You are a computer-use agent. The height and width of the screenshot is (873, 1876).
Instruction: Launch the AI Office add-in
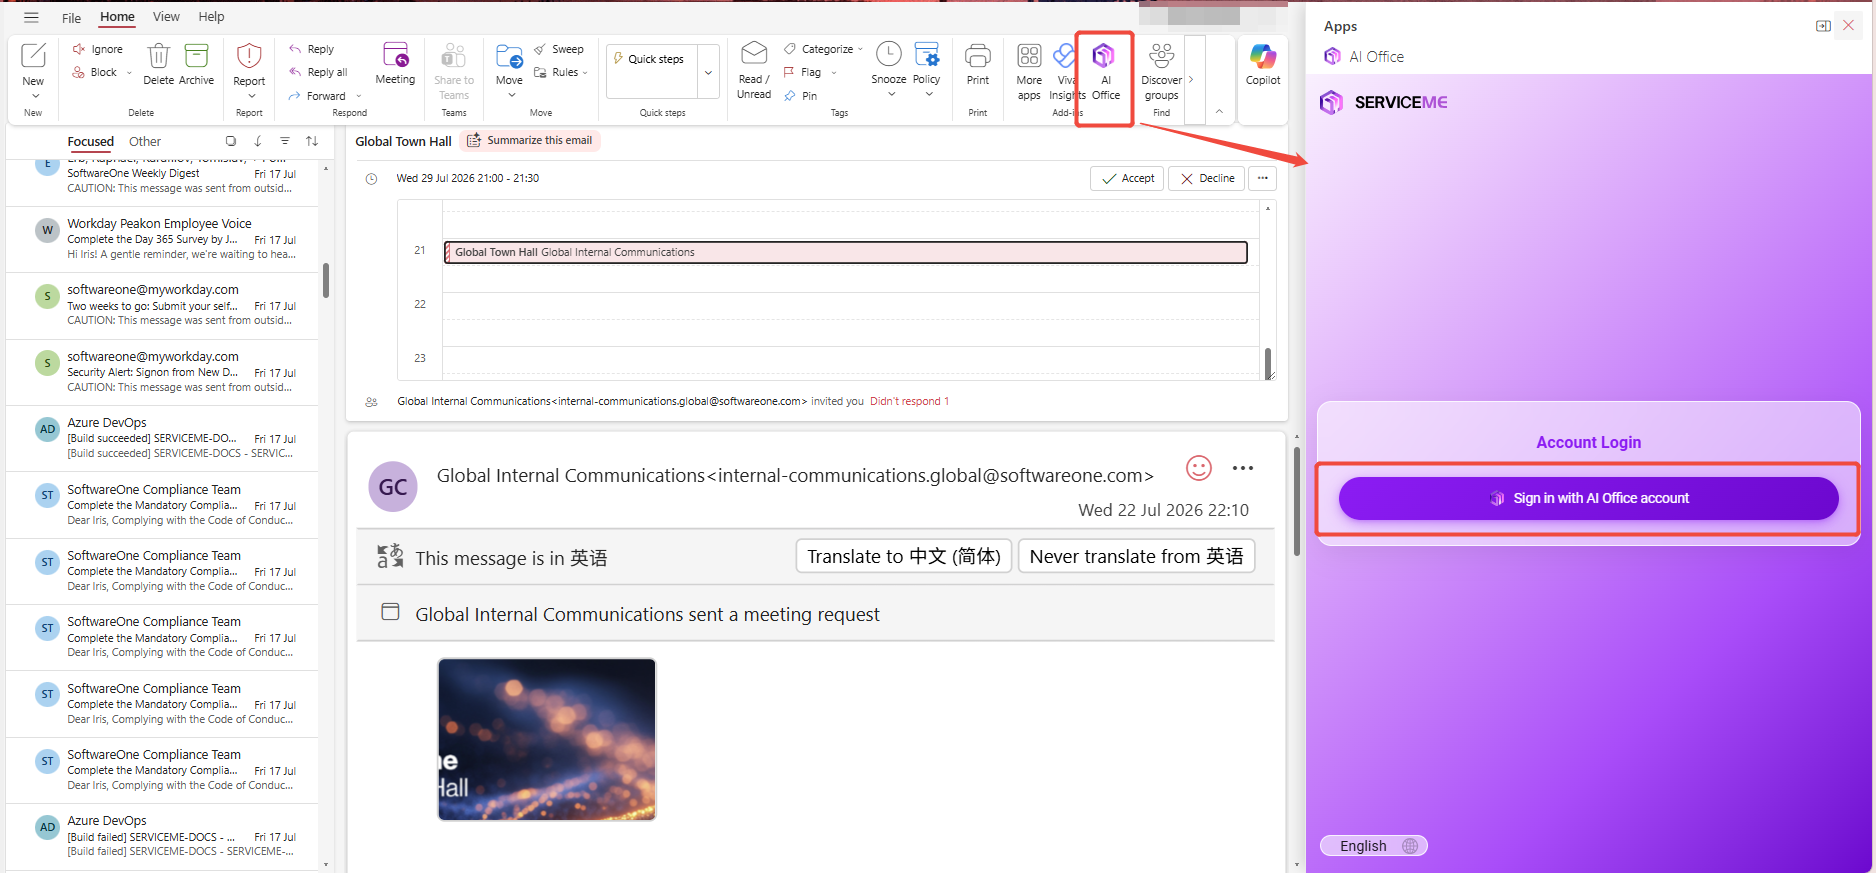pos(1105,72)
